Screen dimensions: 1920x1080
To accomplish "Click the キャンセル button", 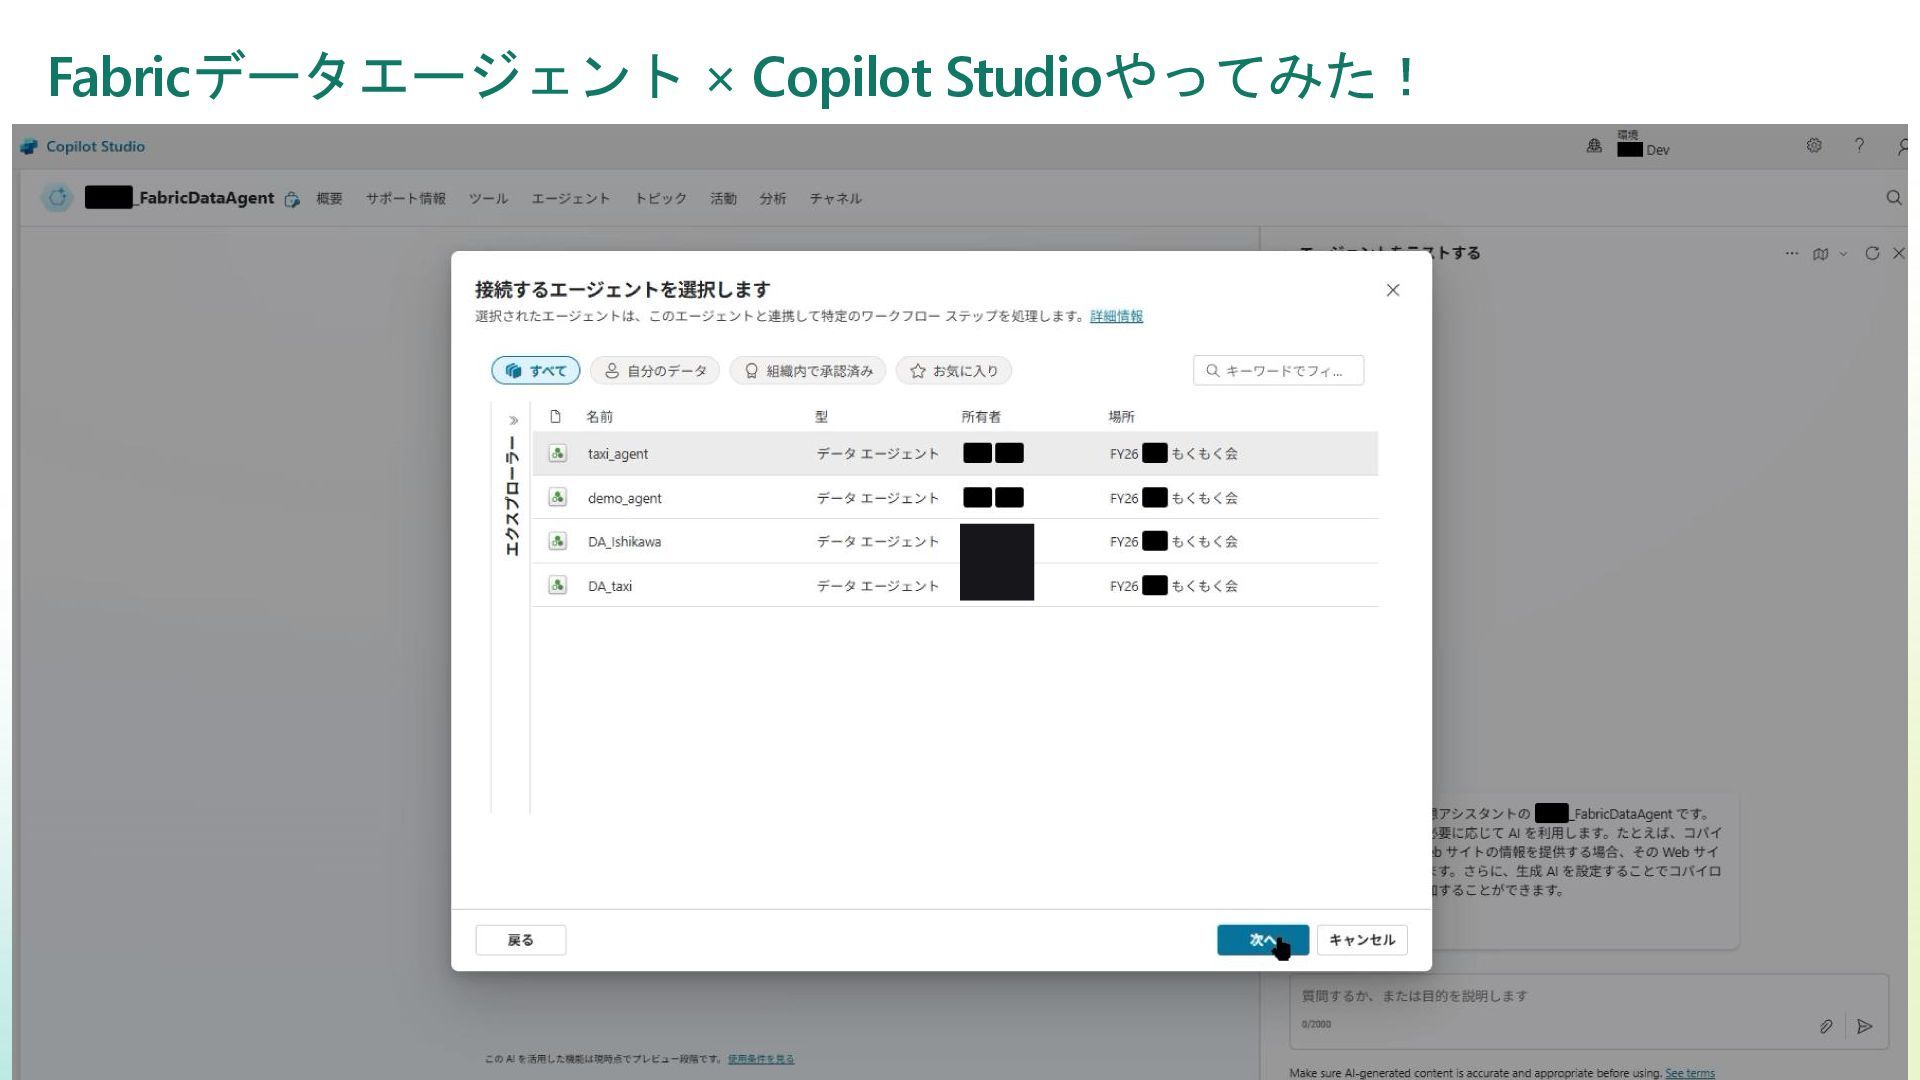I will point(1361,940).
